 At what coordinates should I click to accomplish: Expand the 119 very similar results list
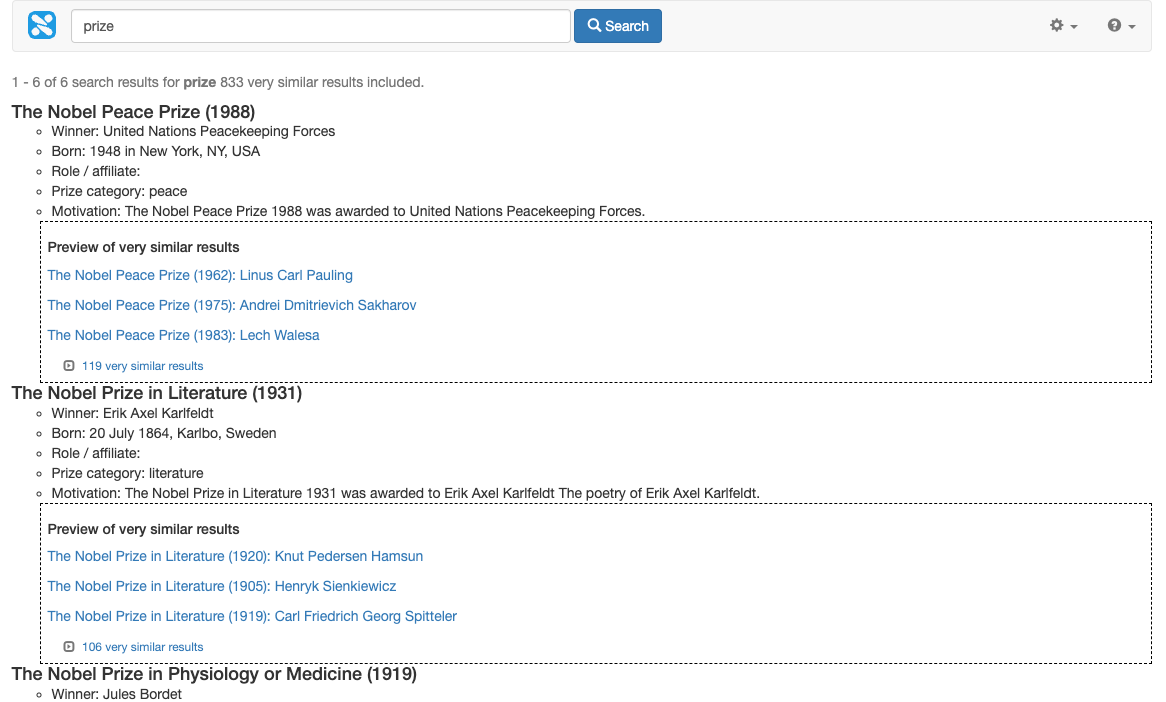(x=142, y=365)
